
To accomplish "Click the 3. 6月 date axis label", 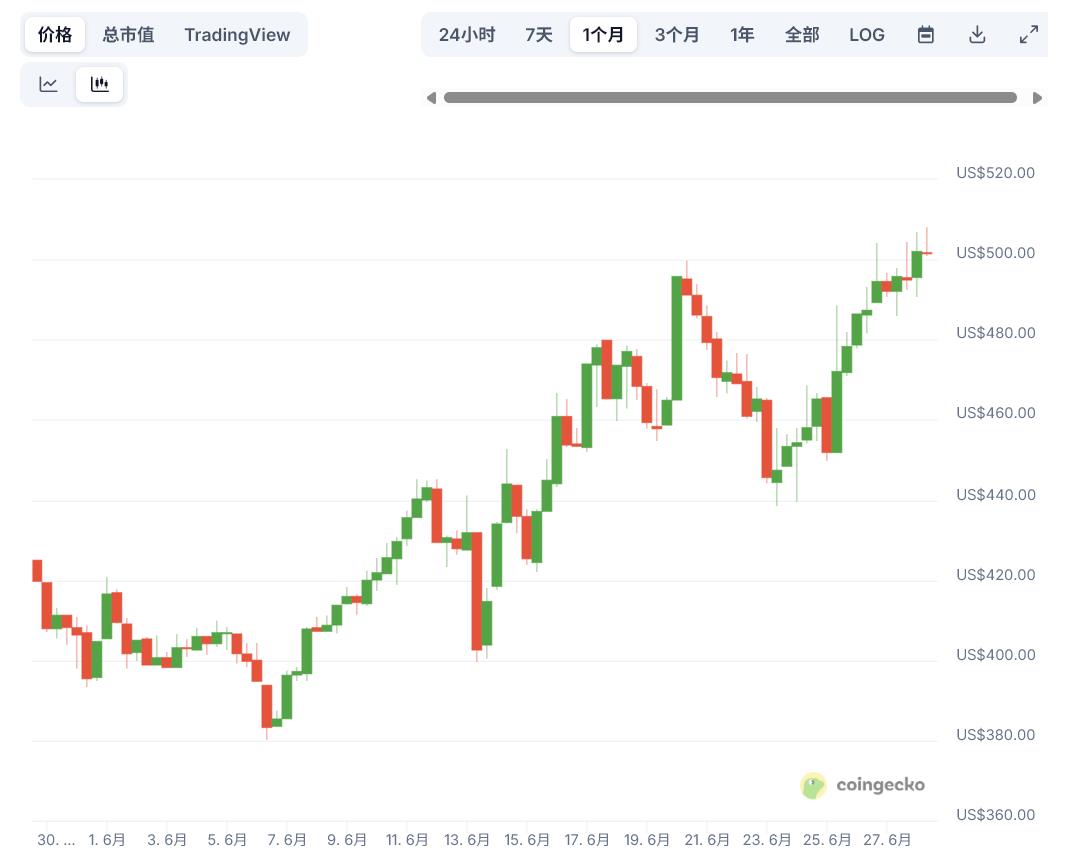I will click(x=167, y=840).
